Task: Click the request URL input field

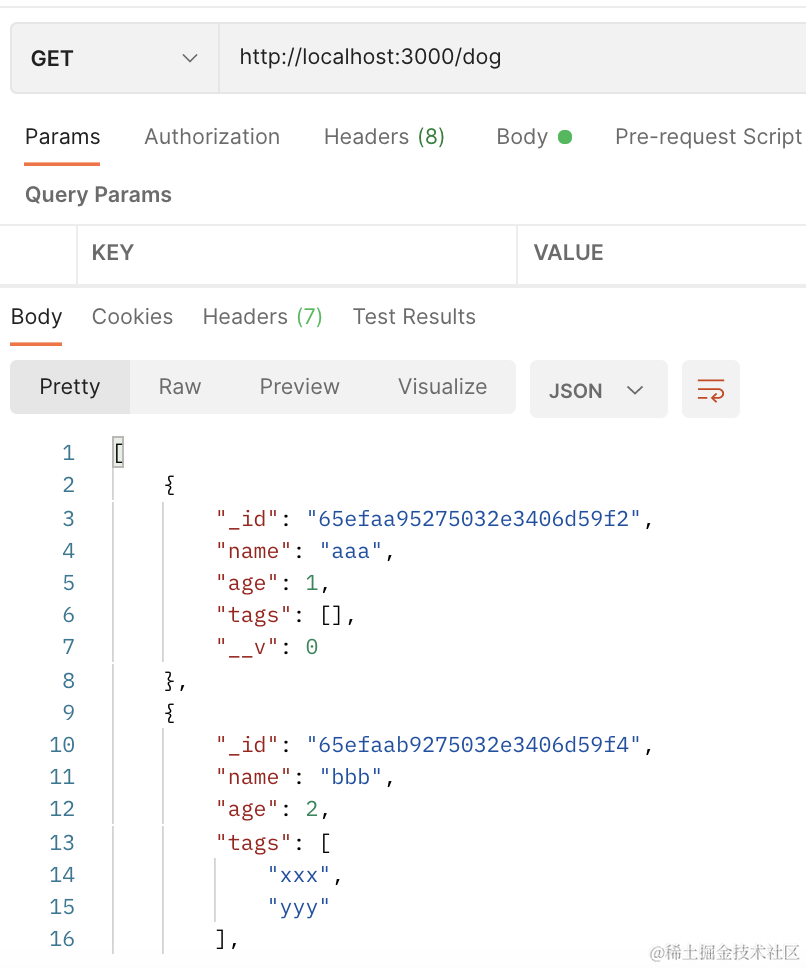Action: coord(510,58)
